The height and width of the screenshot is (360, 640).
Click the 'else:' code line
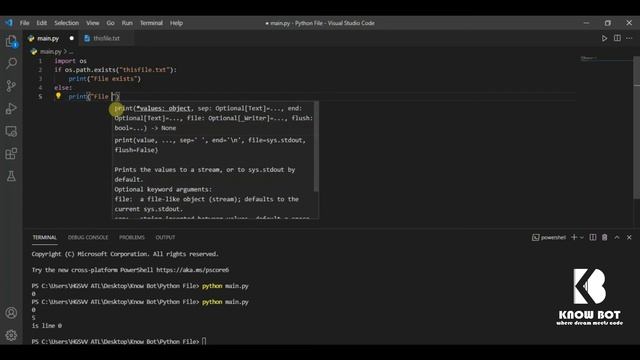[x=63, y=87]
